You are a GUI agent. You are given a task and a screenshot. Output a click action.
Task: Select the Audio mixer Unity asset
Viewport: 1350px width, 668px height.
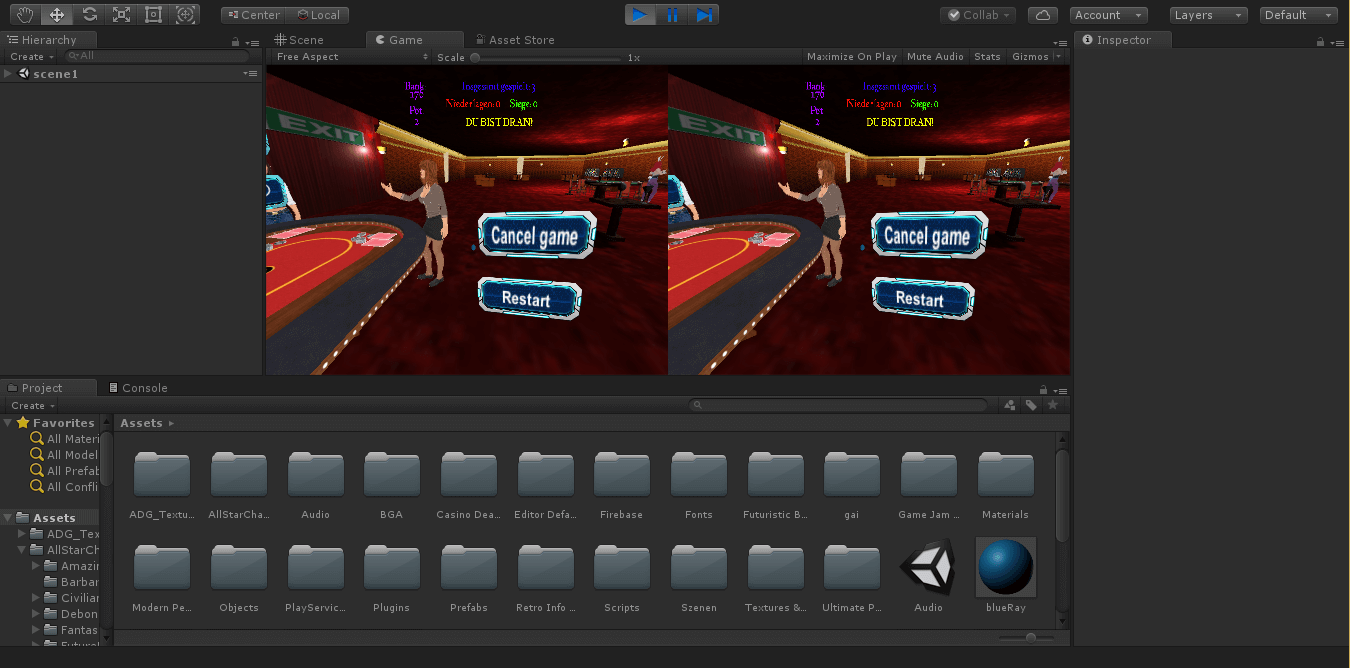928,575
